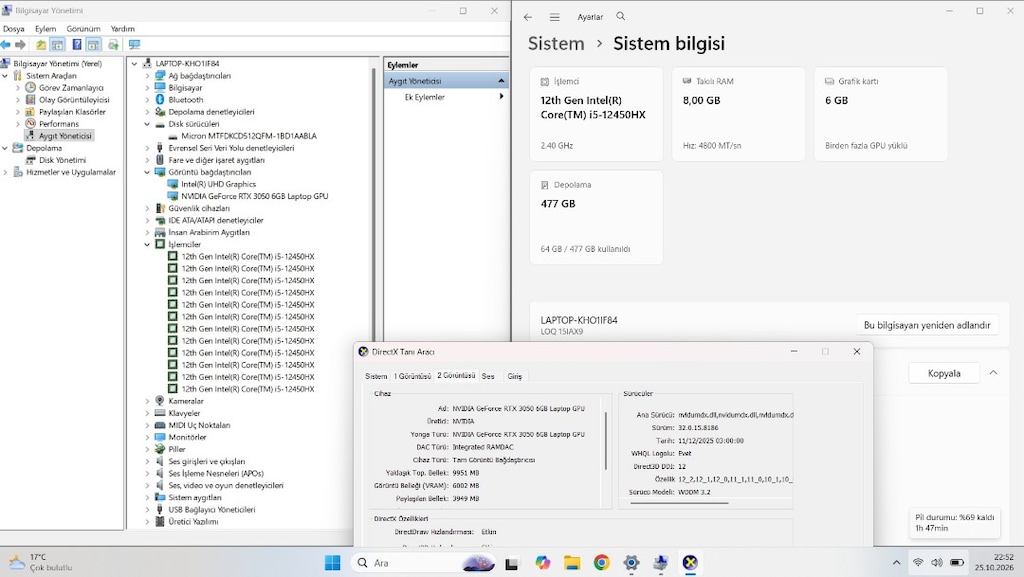The image size is (1024, 577).
Task: Collapse the Sistem Araçları node
Action: (5, 76)
